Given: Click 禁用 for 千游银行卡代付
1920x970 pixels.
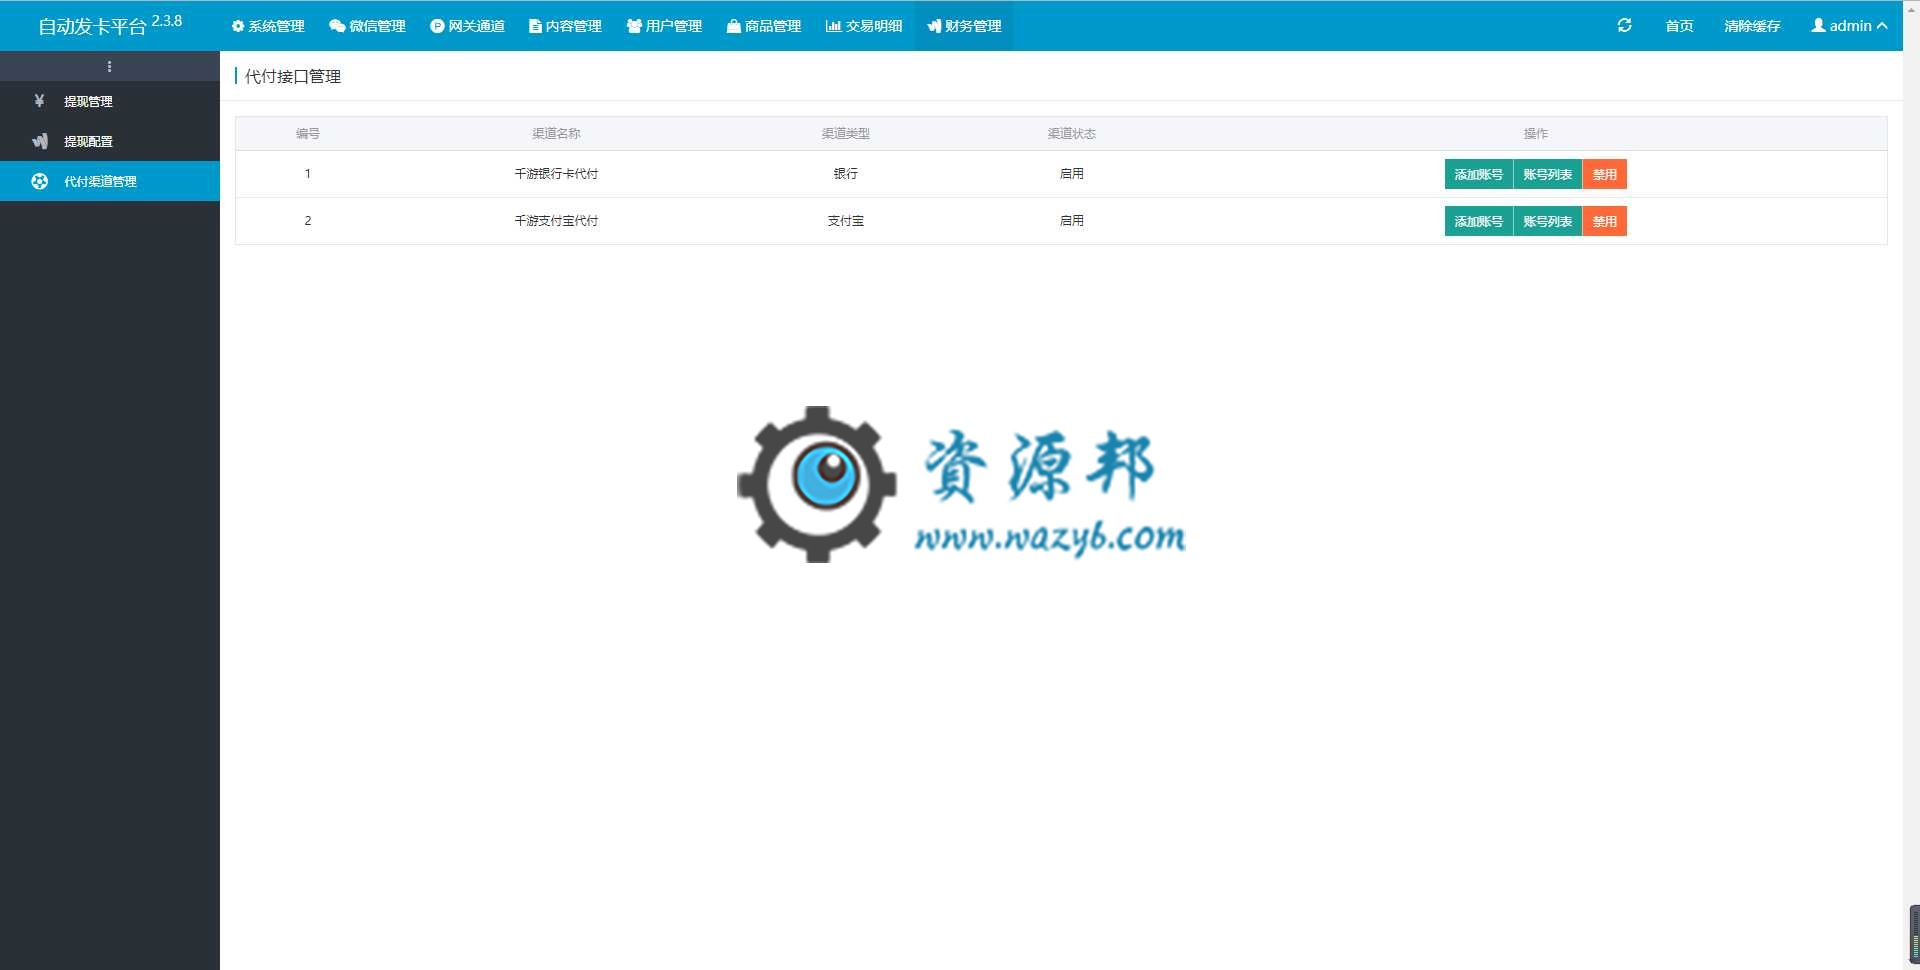Looking at the screenshot, I should click(x=1604, y=174).
